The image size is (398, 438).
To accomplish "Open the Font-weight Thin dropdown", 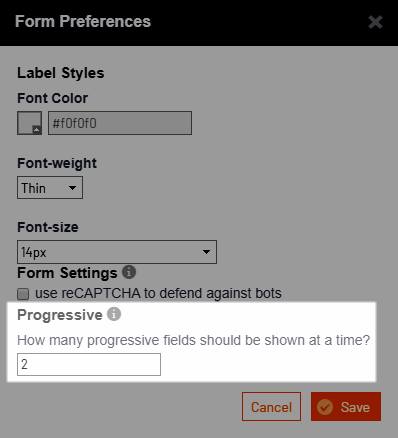I will point(50,188).
